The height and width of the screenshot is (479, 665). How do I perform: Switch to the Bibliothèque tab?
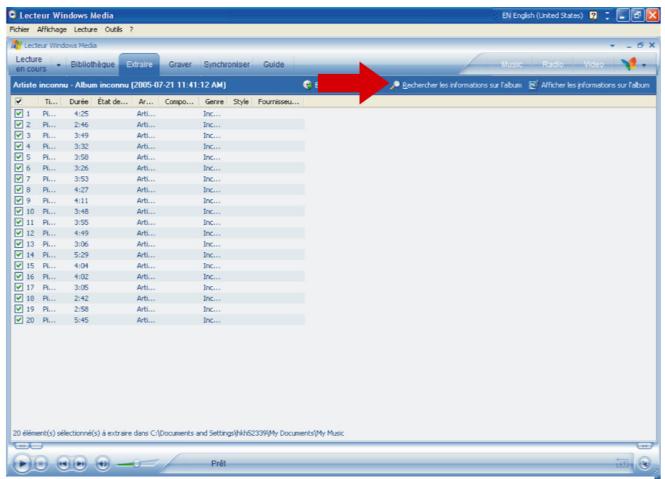point(92,64)
